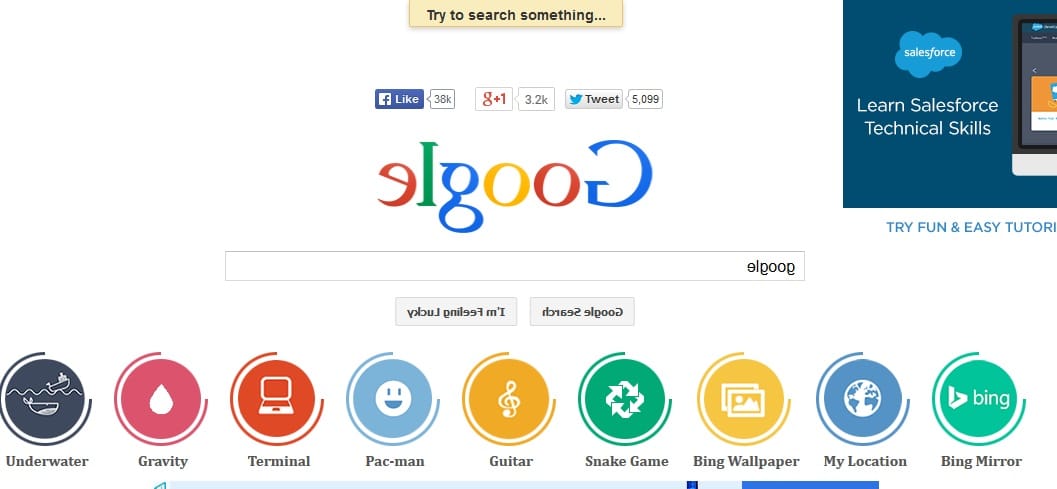
Task: Click the Google +1 button
Action: 493,99
